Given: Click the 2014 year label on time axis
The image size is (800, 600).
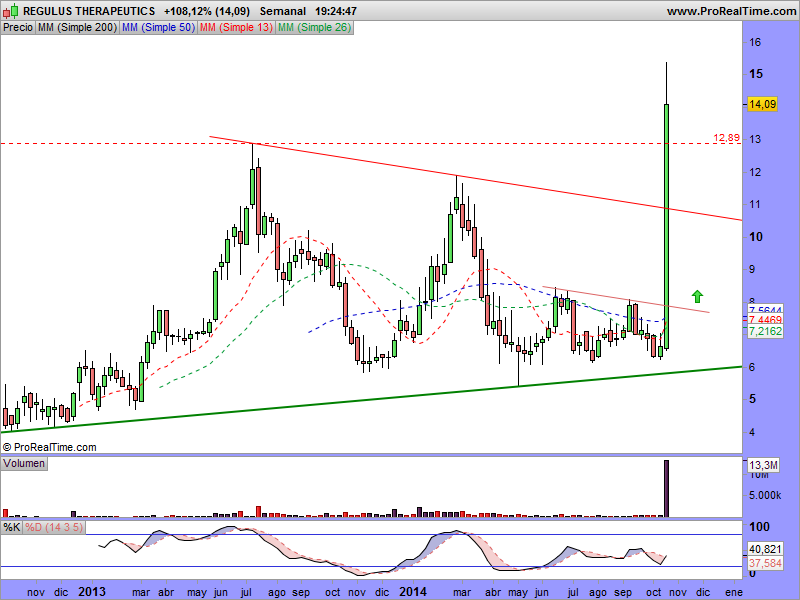Looking at the screenshot, I should (413, 592).
